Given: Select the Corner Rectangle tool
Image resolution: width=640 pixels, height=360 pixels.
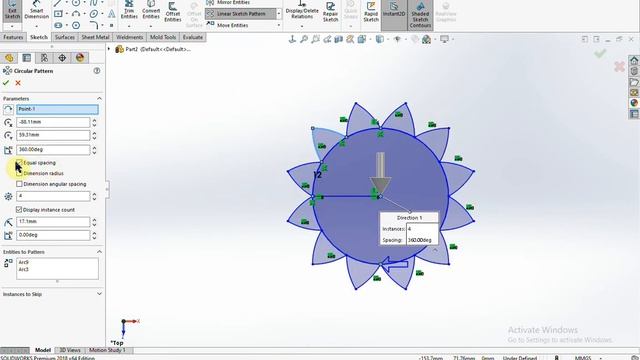Looking at the screenshot, I should (x=58, y=14).
